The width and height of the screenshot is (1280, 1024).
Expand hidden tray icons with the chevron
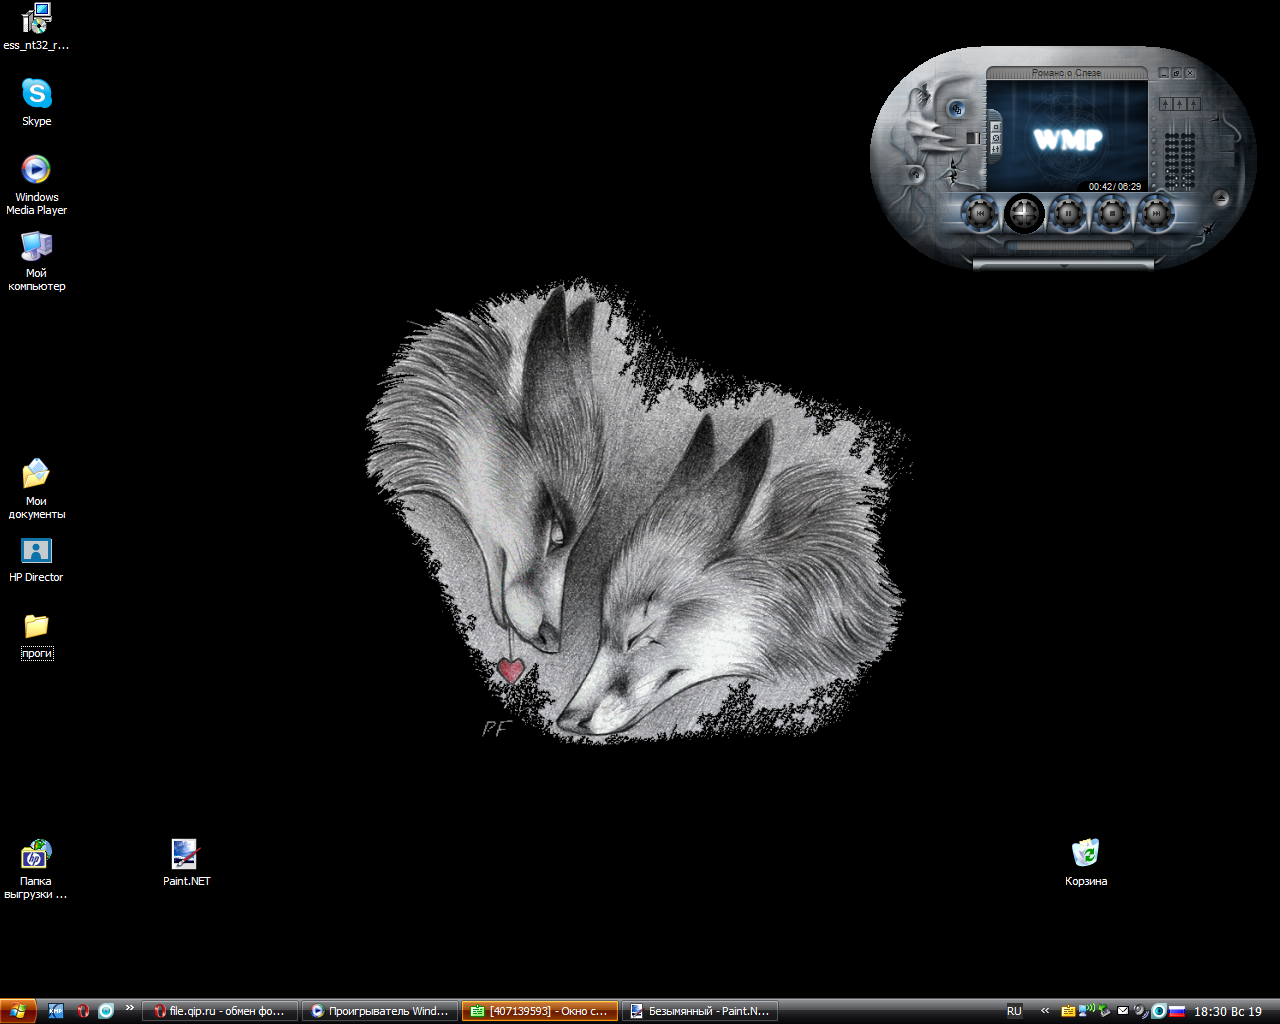1045,1011
